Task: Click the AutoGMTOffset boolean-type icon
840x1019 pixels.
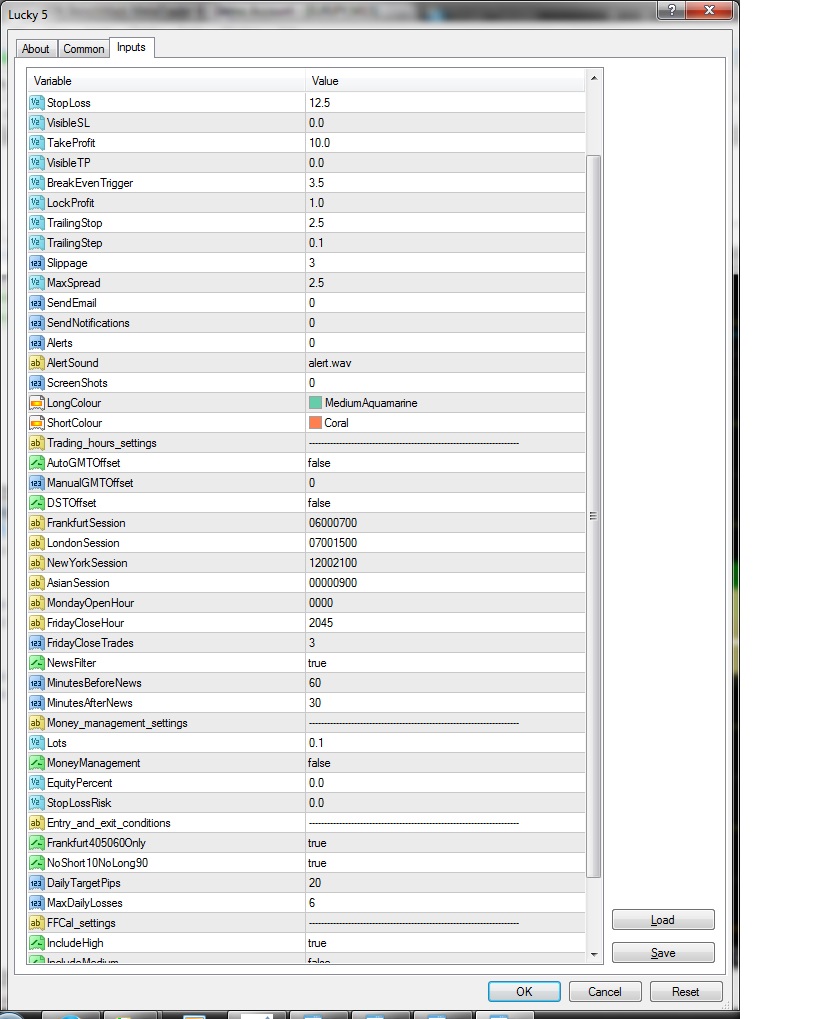Action: click(x=36, y=463)
